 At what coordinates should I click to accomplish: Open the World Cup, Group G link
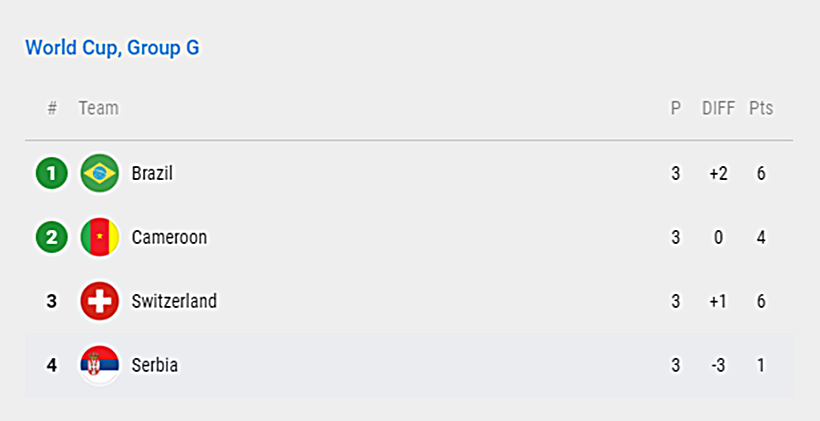(112, 48)
